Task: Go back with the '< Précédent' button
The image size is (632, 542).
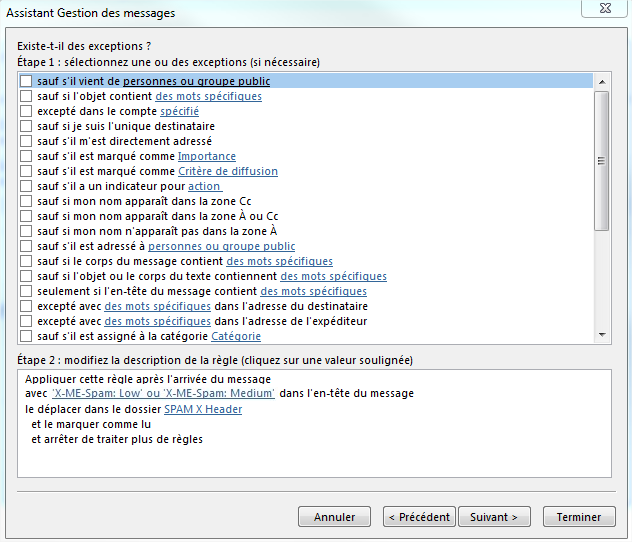Action: pos(419,517)
